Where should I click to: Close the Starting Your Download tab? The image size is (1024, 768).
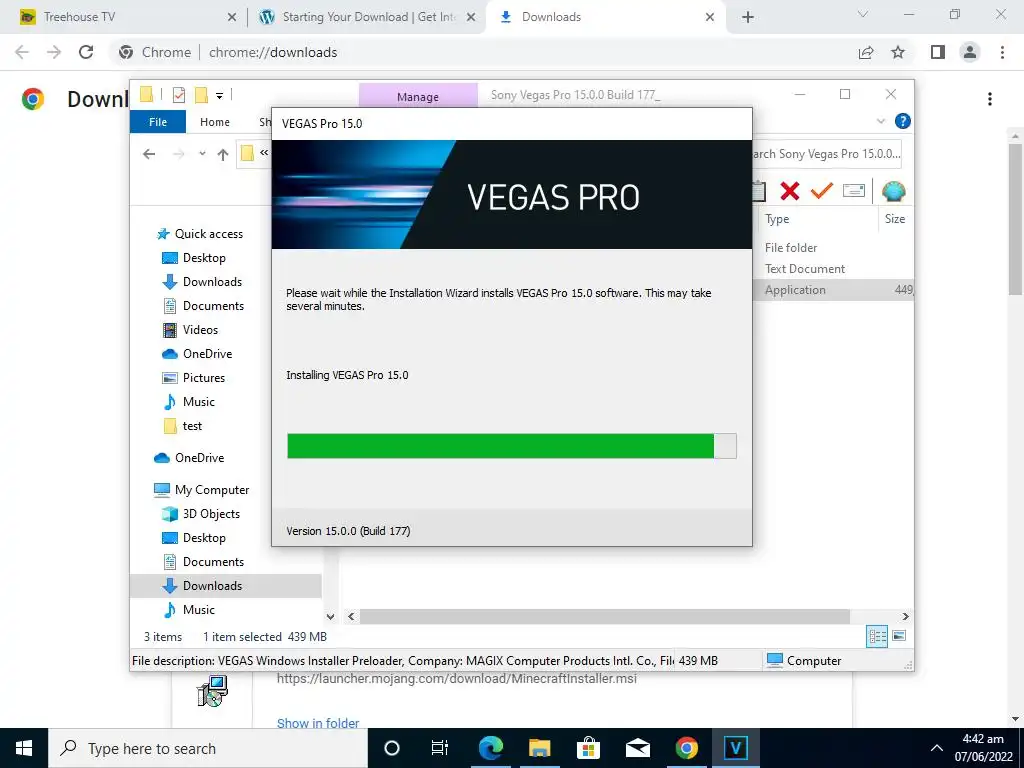pos(471,17)
